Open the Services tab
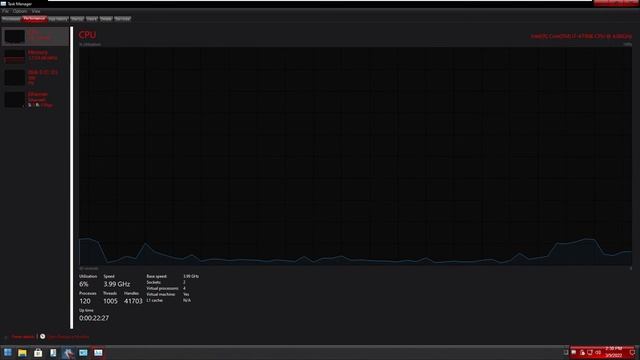 (122, 19)
